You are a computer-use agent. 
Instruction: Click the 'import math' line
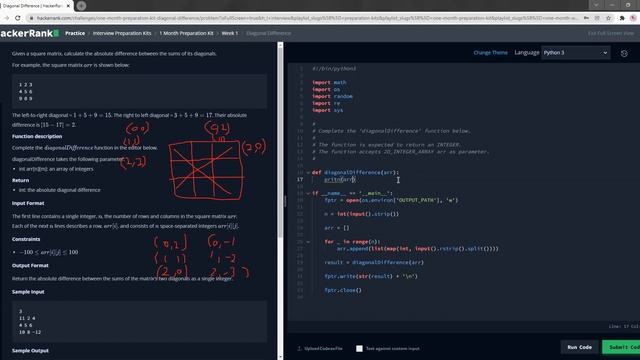(x=329, y=82)
